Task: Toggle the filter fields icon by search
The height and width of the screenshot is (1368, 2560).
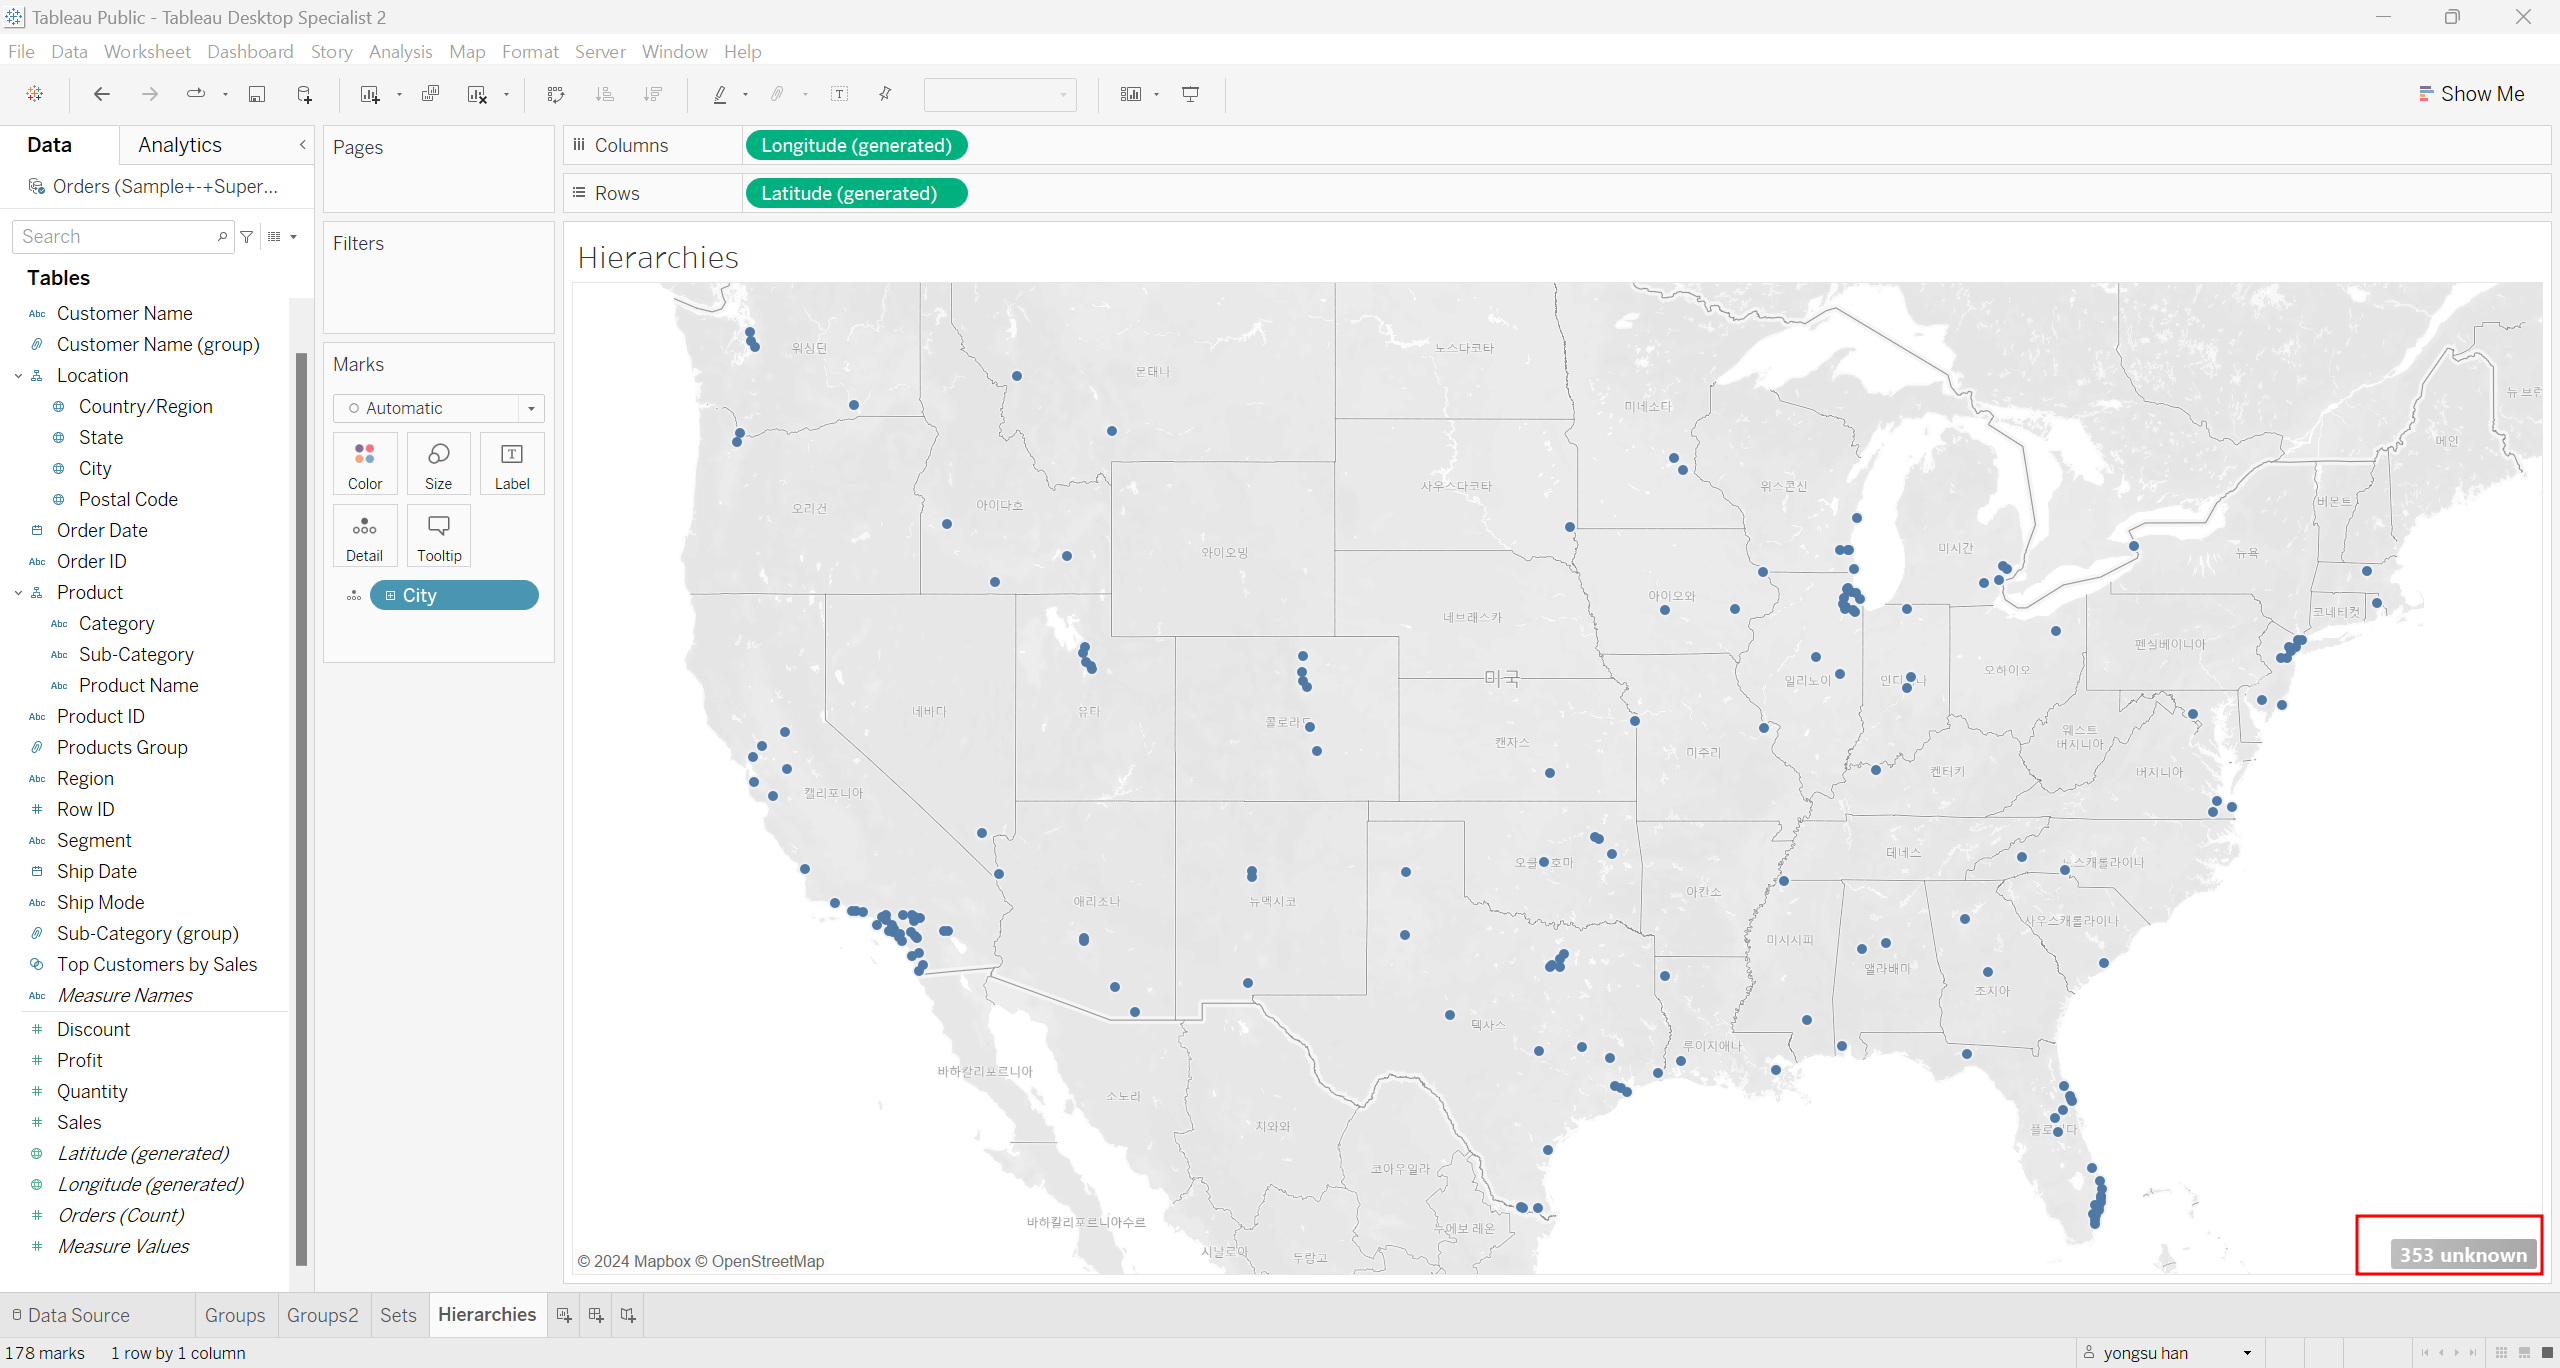Action: point(246,237)
